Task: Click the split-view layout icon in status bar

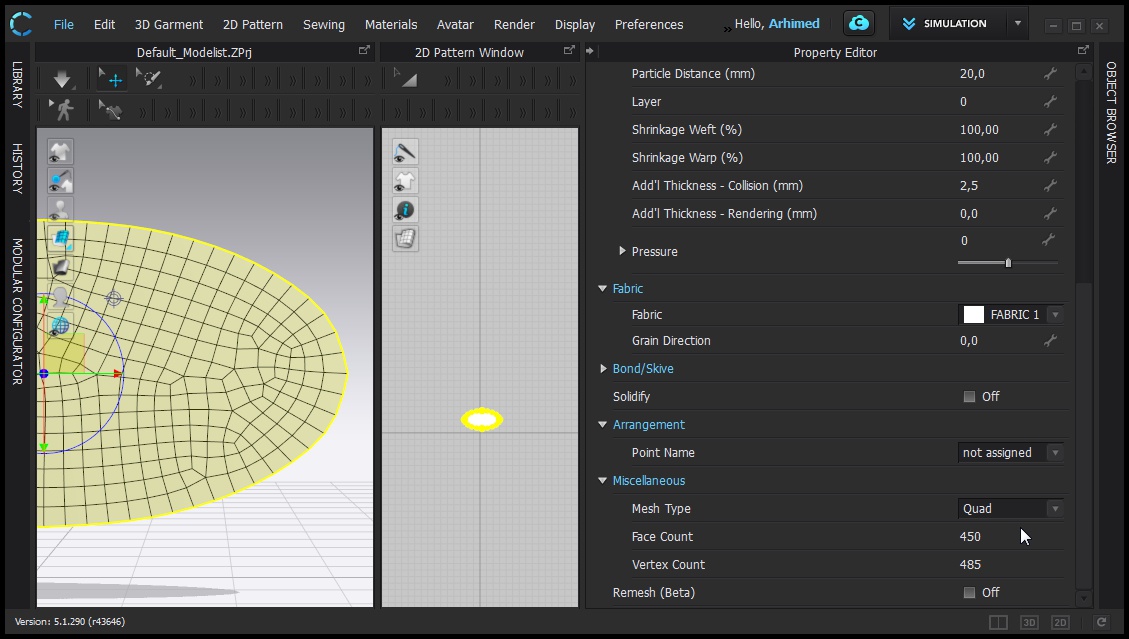Action: (x=998, y=622)
